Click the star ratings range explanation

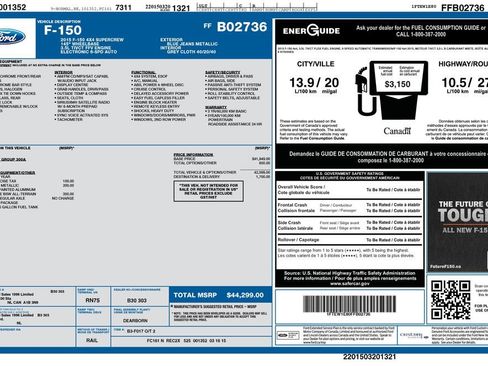click(346, 253)
